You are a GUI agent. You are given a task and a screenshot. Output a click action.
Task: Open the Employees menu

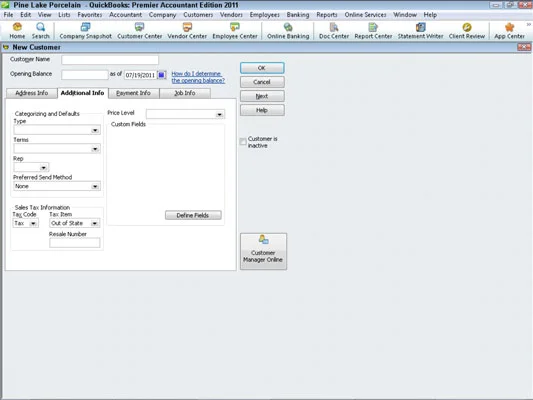pyautogui.click(x=264, y=15)
